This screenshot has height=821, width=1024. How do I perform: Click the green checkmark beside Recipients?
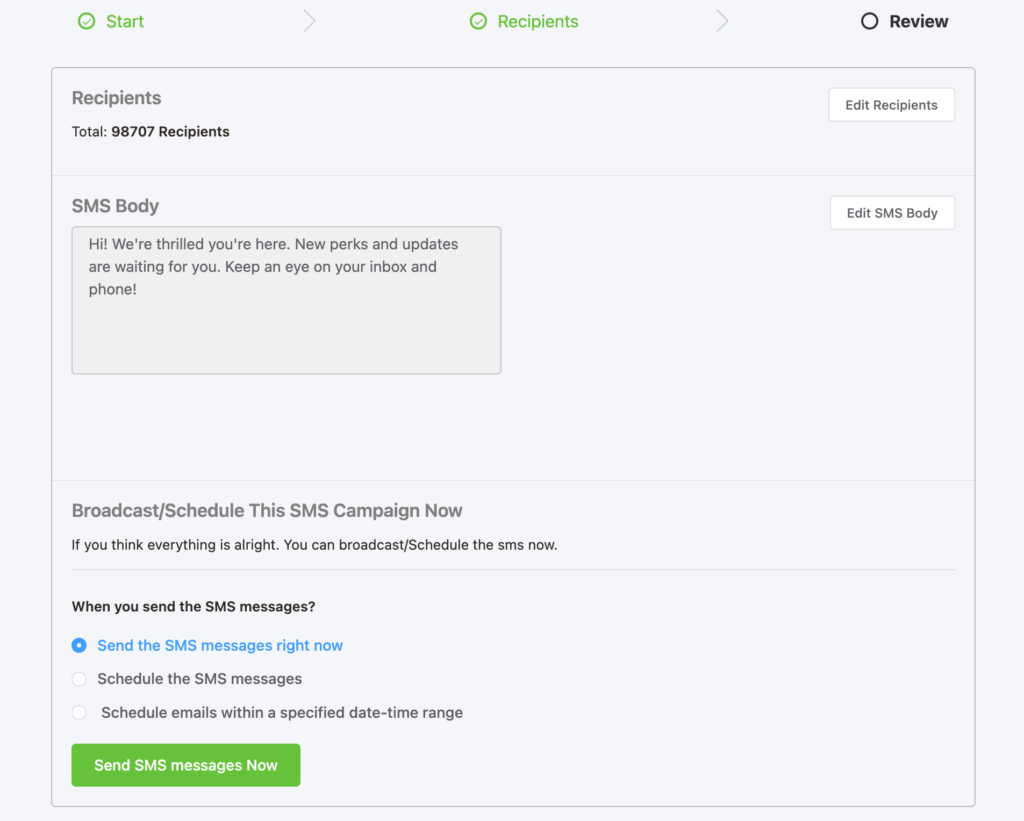pyautogui.click(x=479, y=21)
